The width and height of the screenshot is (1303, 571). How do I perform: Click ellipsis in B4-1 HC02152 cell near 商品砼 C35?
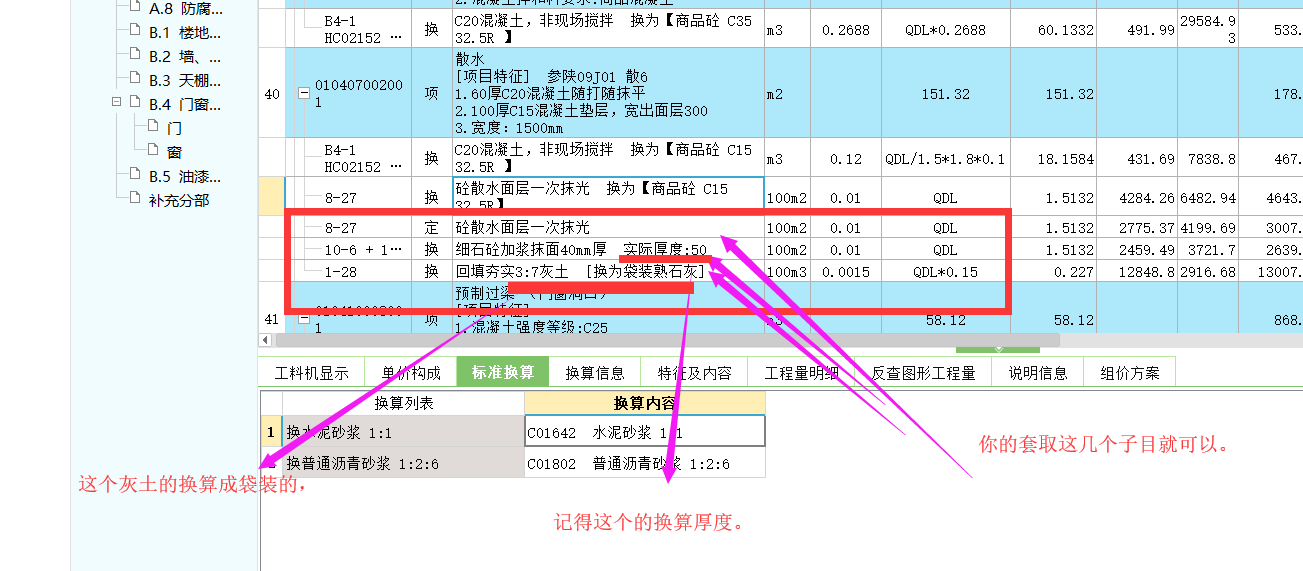(x=394, y=37)
